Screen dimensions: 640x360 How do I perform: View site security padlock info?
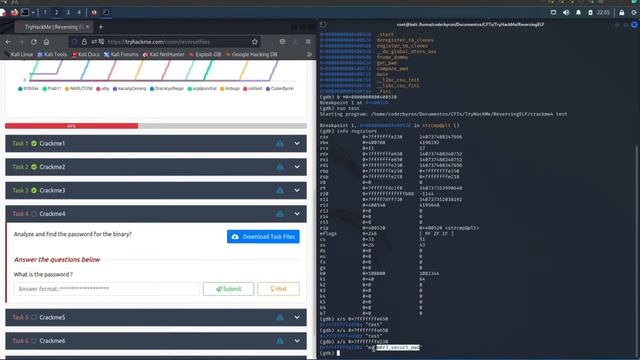click(x=84, y=42)
